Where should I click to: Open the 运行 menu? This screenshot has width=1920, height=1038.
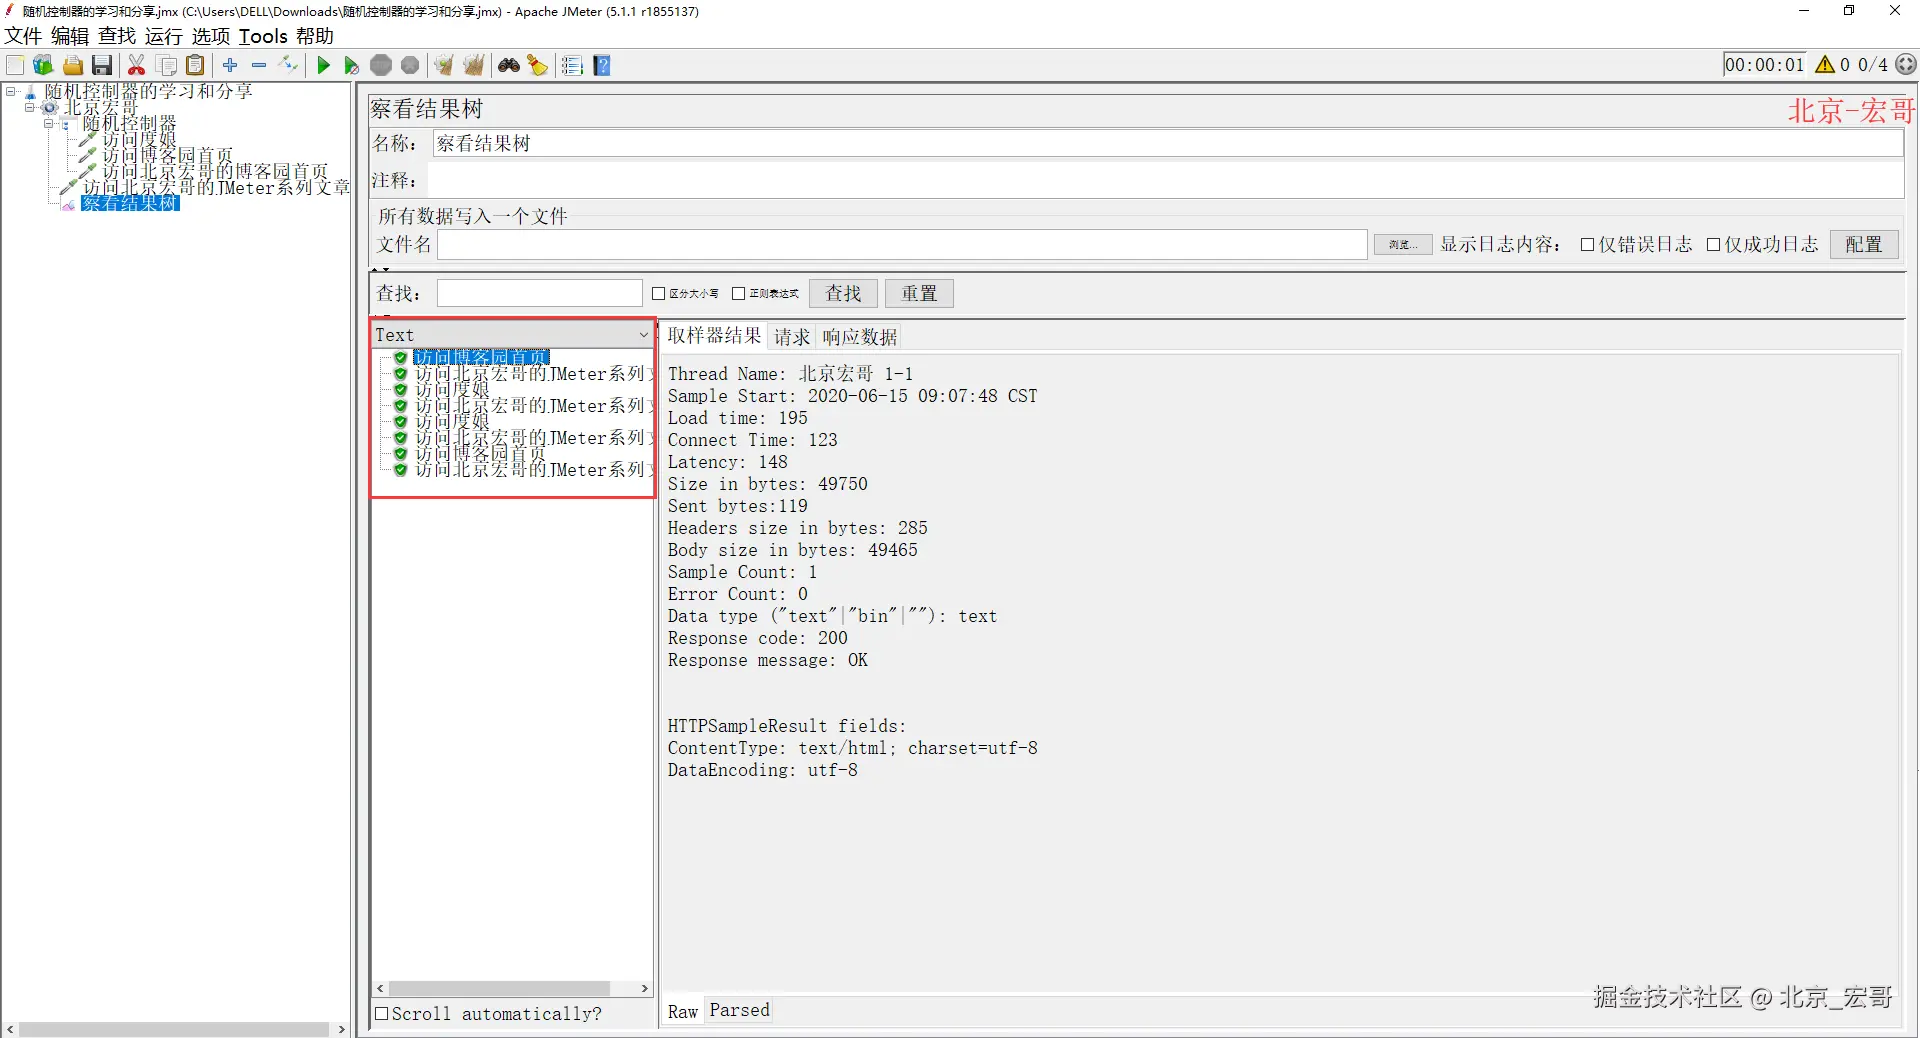(x=164, y=36)
